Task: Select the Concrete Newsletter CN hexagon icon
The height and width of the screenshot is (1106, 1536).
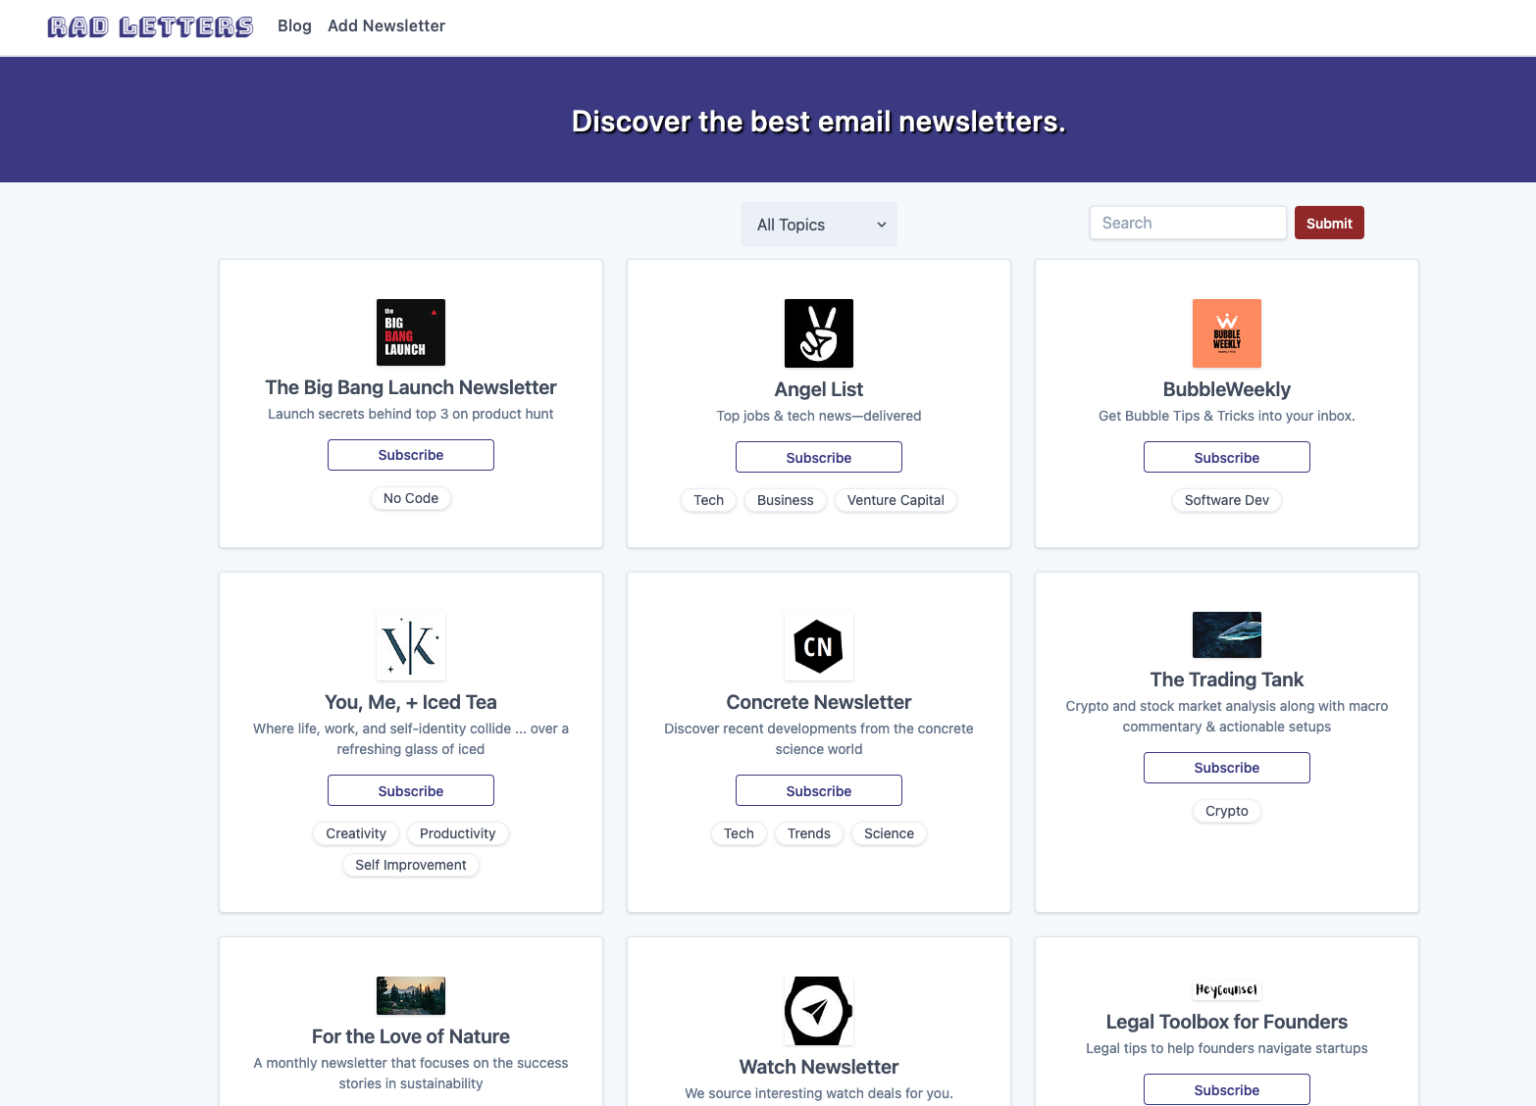Action: point(818,646)
